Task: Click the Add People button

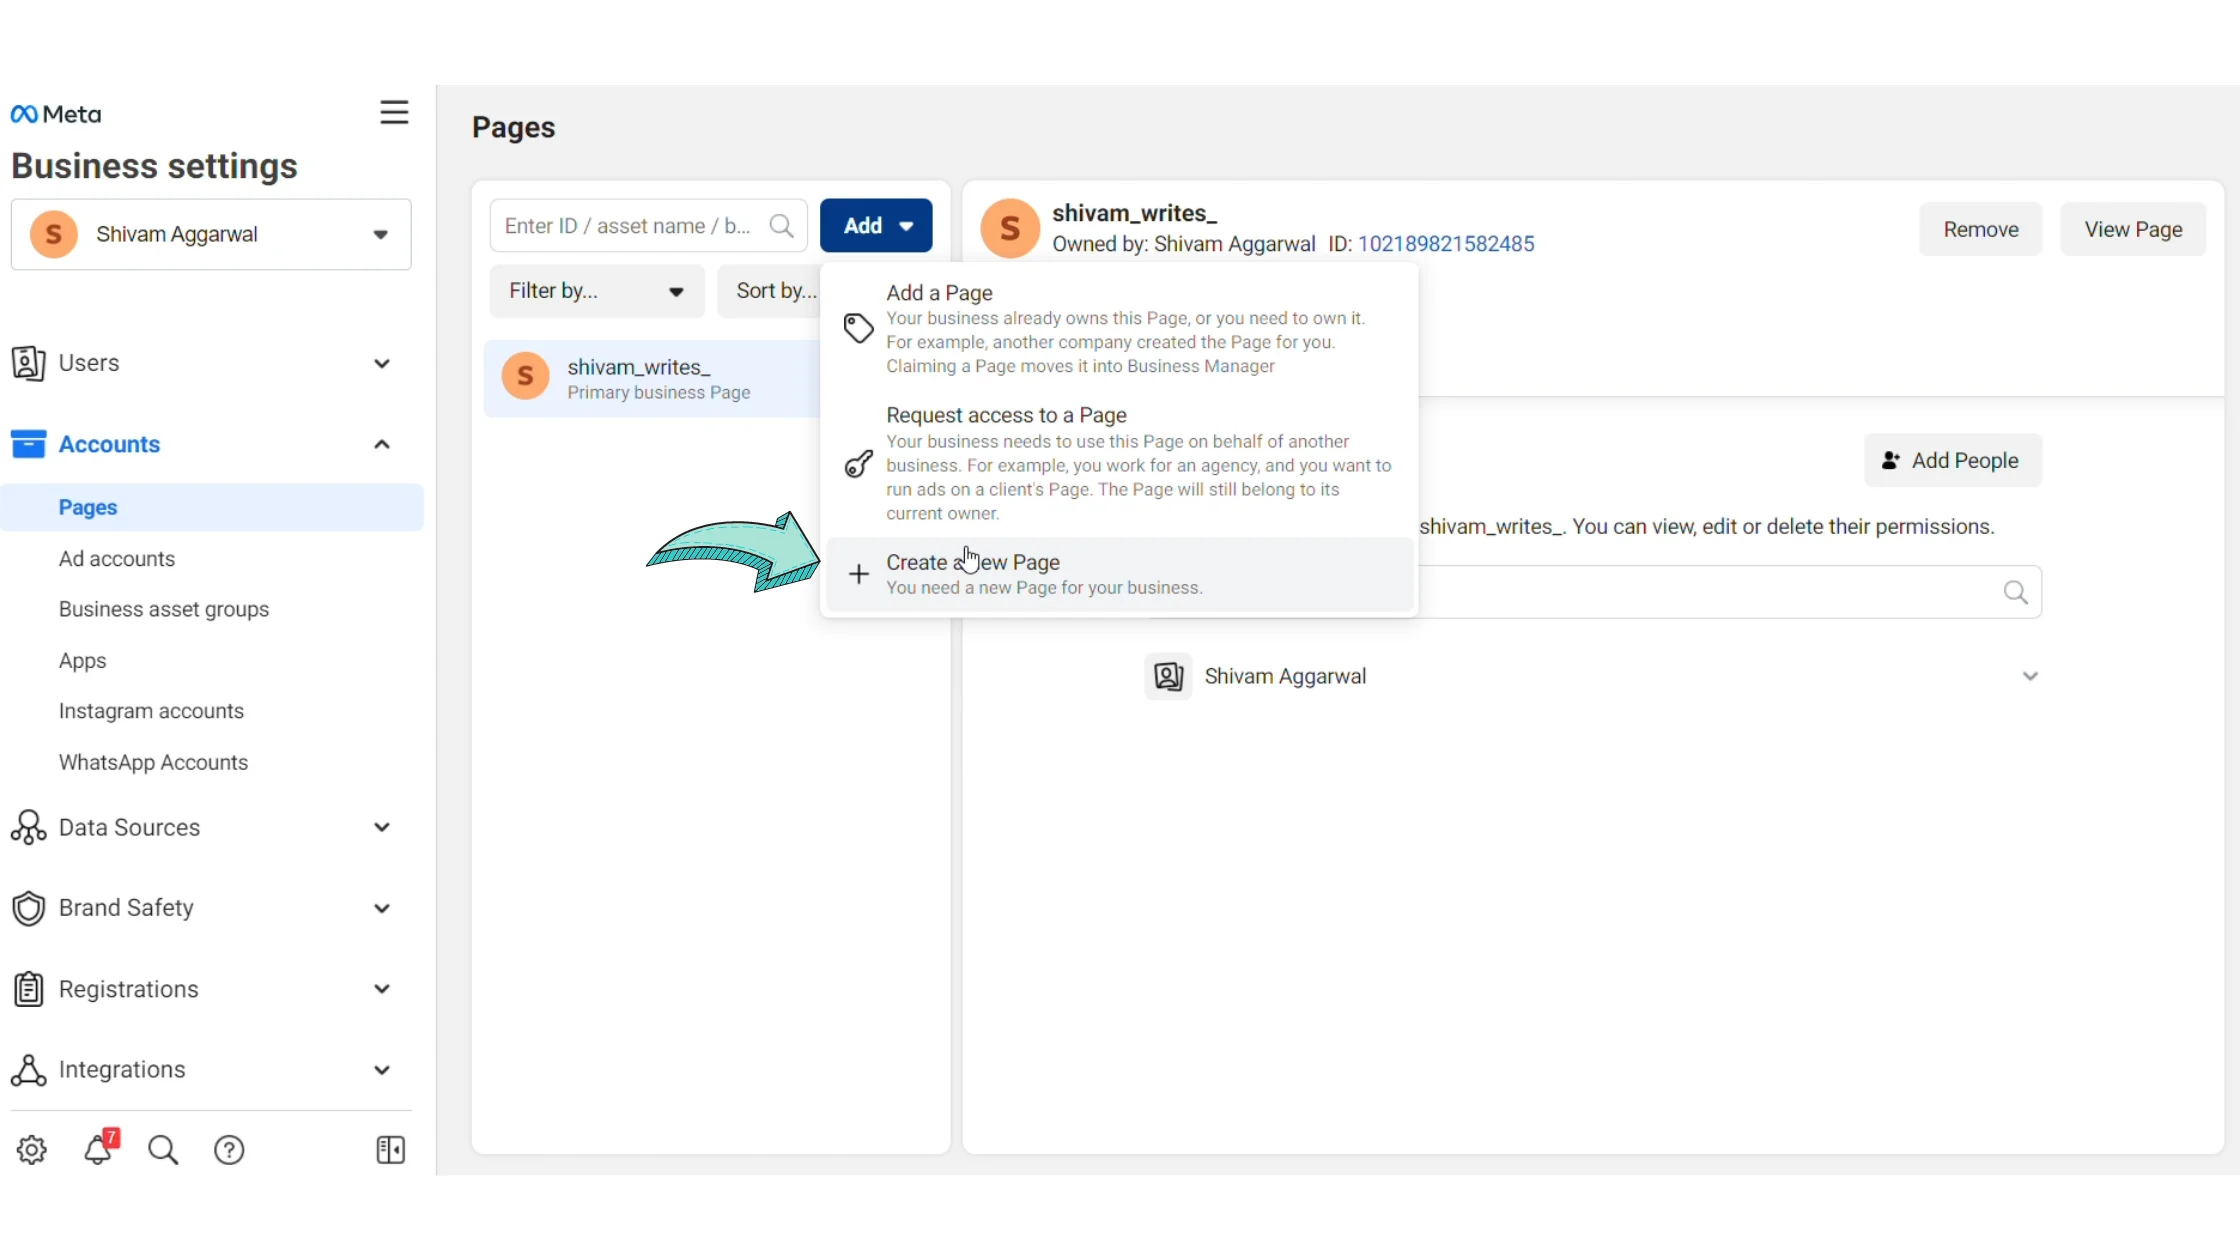Action: click(x=1952, y=461)
